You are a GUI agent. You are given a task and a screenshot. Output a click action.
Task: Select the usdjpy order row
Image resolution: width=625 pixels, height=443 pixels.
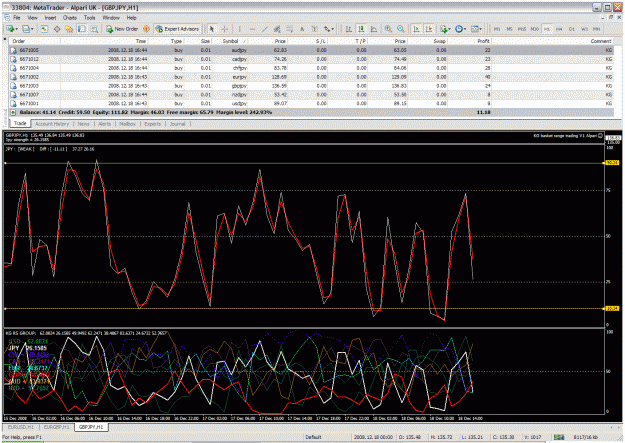311,103
